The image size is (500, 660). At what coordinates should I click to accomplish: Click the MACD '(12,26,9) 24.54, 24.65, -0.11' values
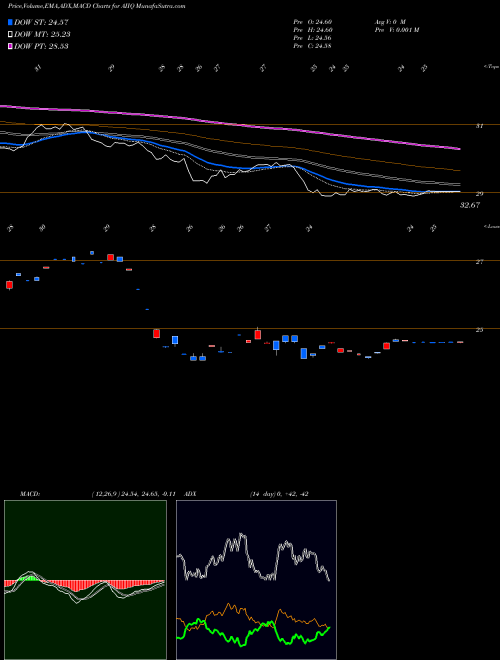[133, 494]
